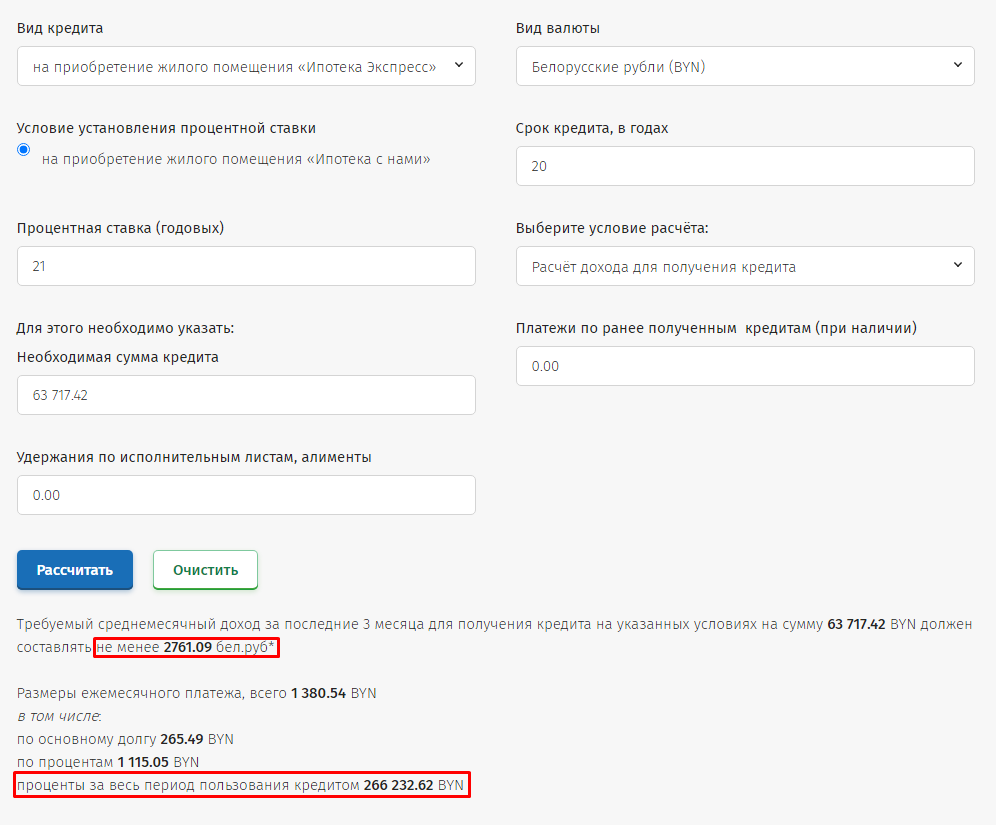Click the radio label text "на приобретение жилого помещения «Ипотека с нами»"
The image size is (996, 825).
(236, 159)
